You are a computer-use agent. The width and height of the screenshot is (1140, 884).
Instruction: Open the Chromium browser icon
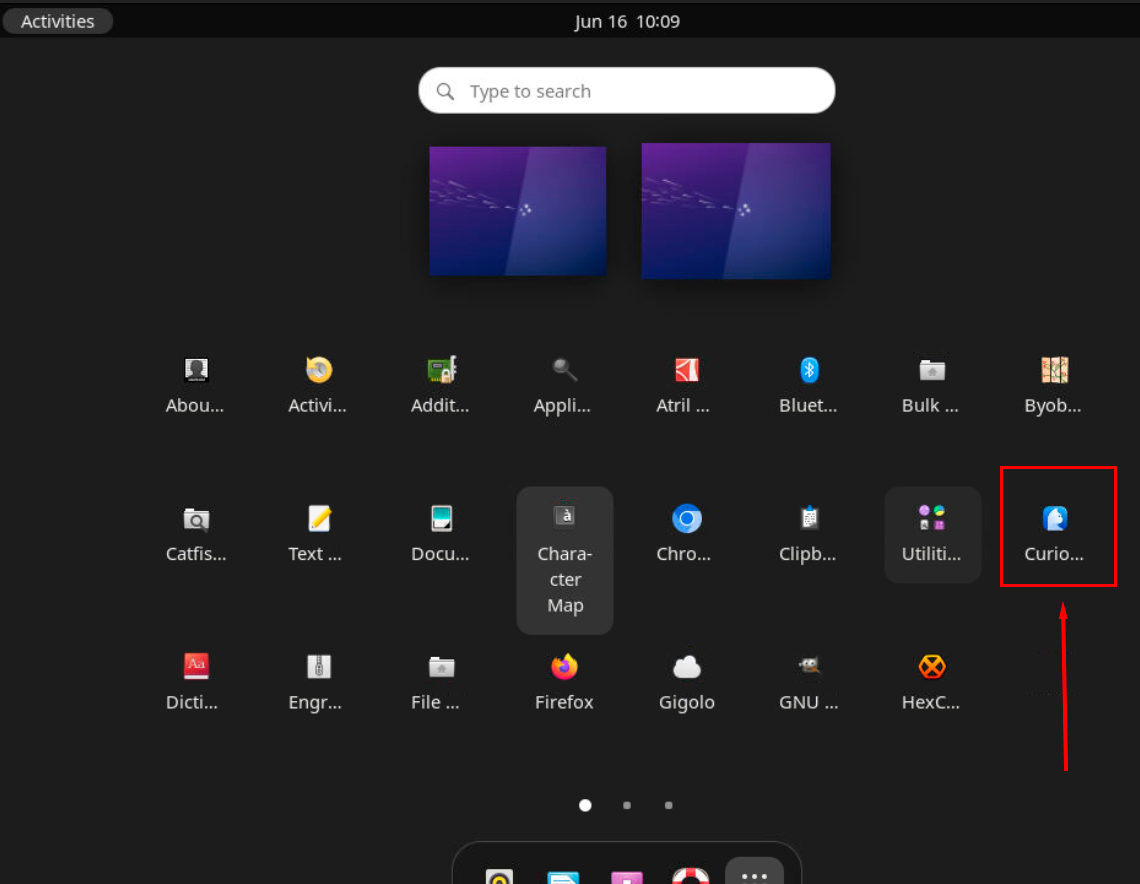coord(686,519)
